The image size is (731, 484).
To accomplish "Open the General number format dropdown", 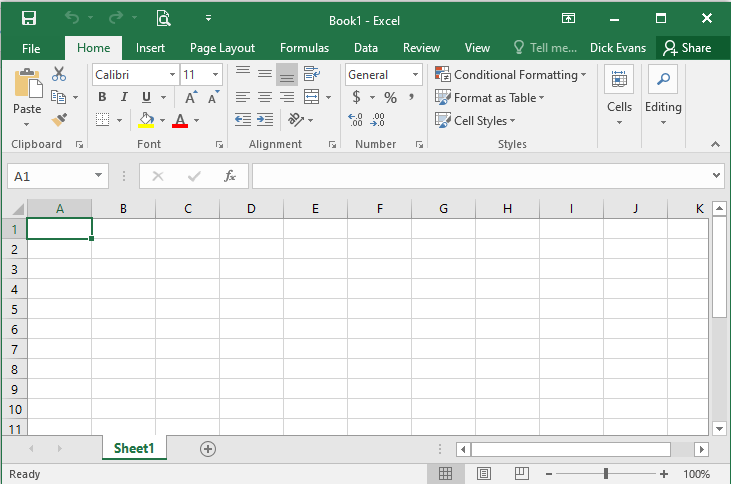I will click(x=415, y=75).
